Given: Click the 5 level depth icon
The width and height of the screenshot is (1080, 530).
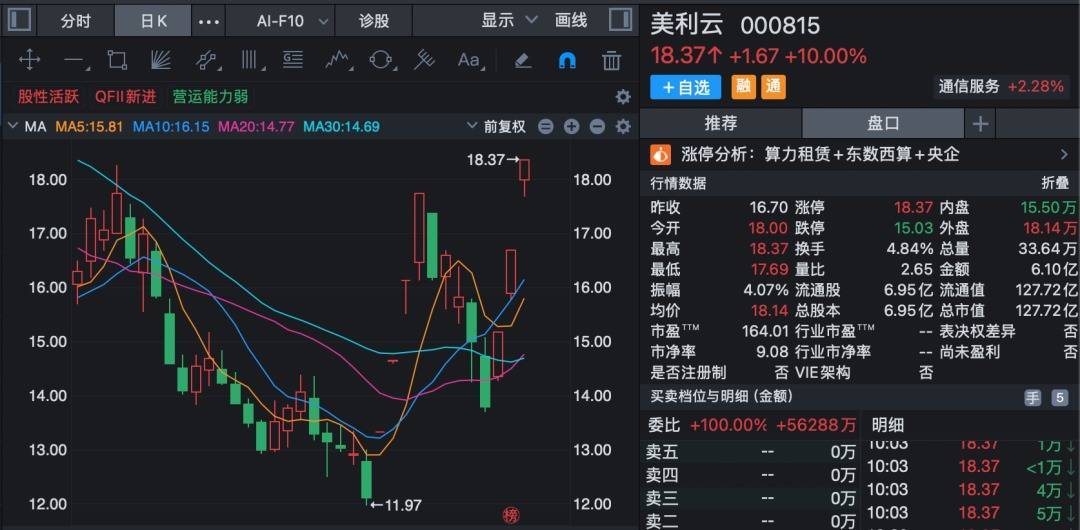Looking at the screenshot, I should click(x=1059, y=398).
